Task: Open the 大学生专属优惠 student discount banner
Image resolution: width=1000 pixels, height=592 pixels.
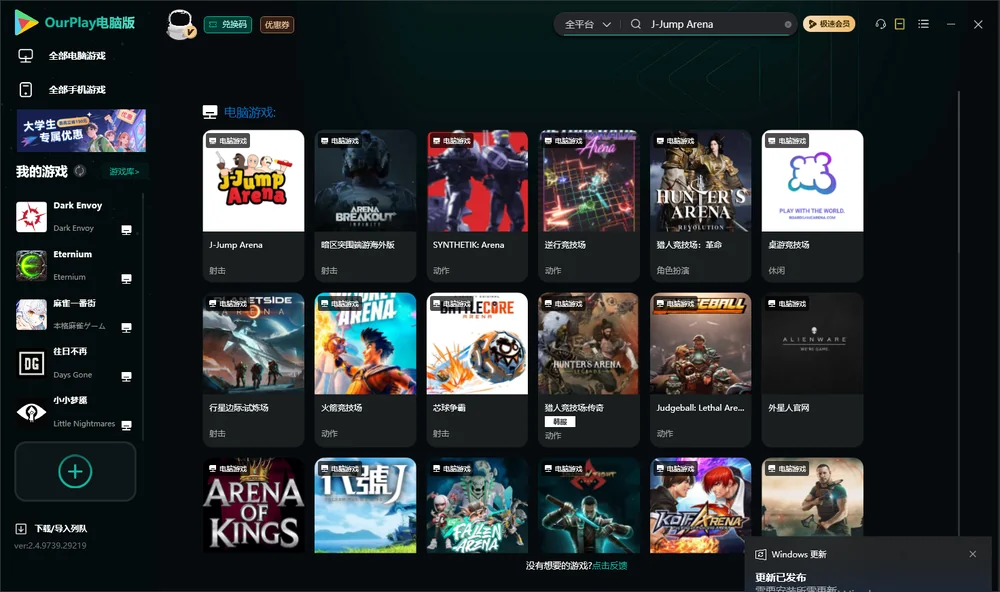Action: point(81,130)
